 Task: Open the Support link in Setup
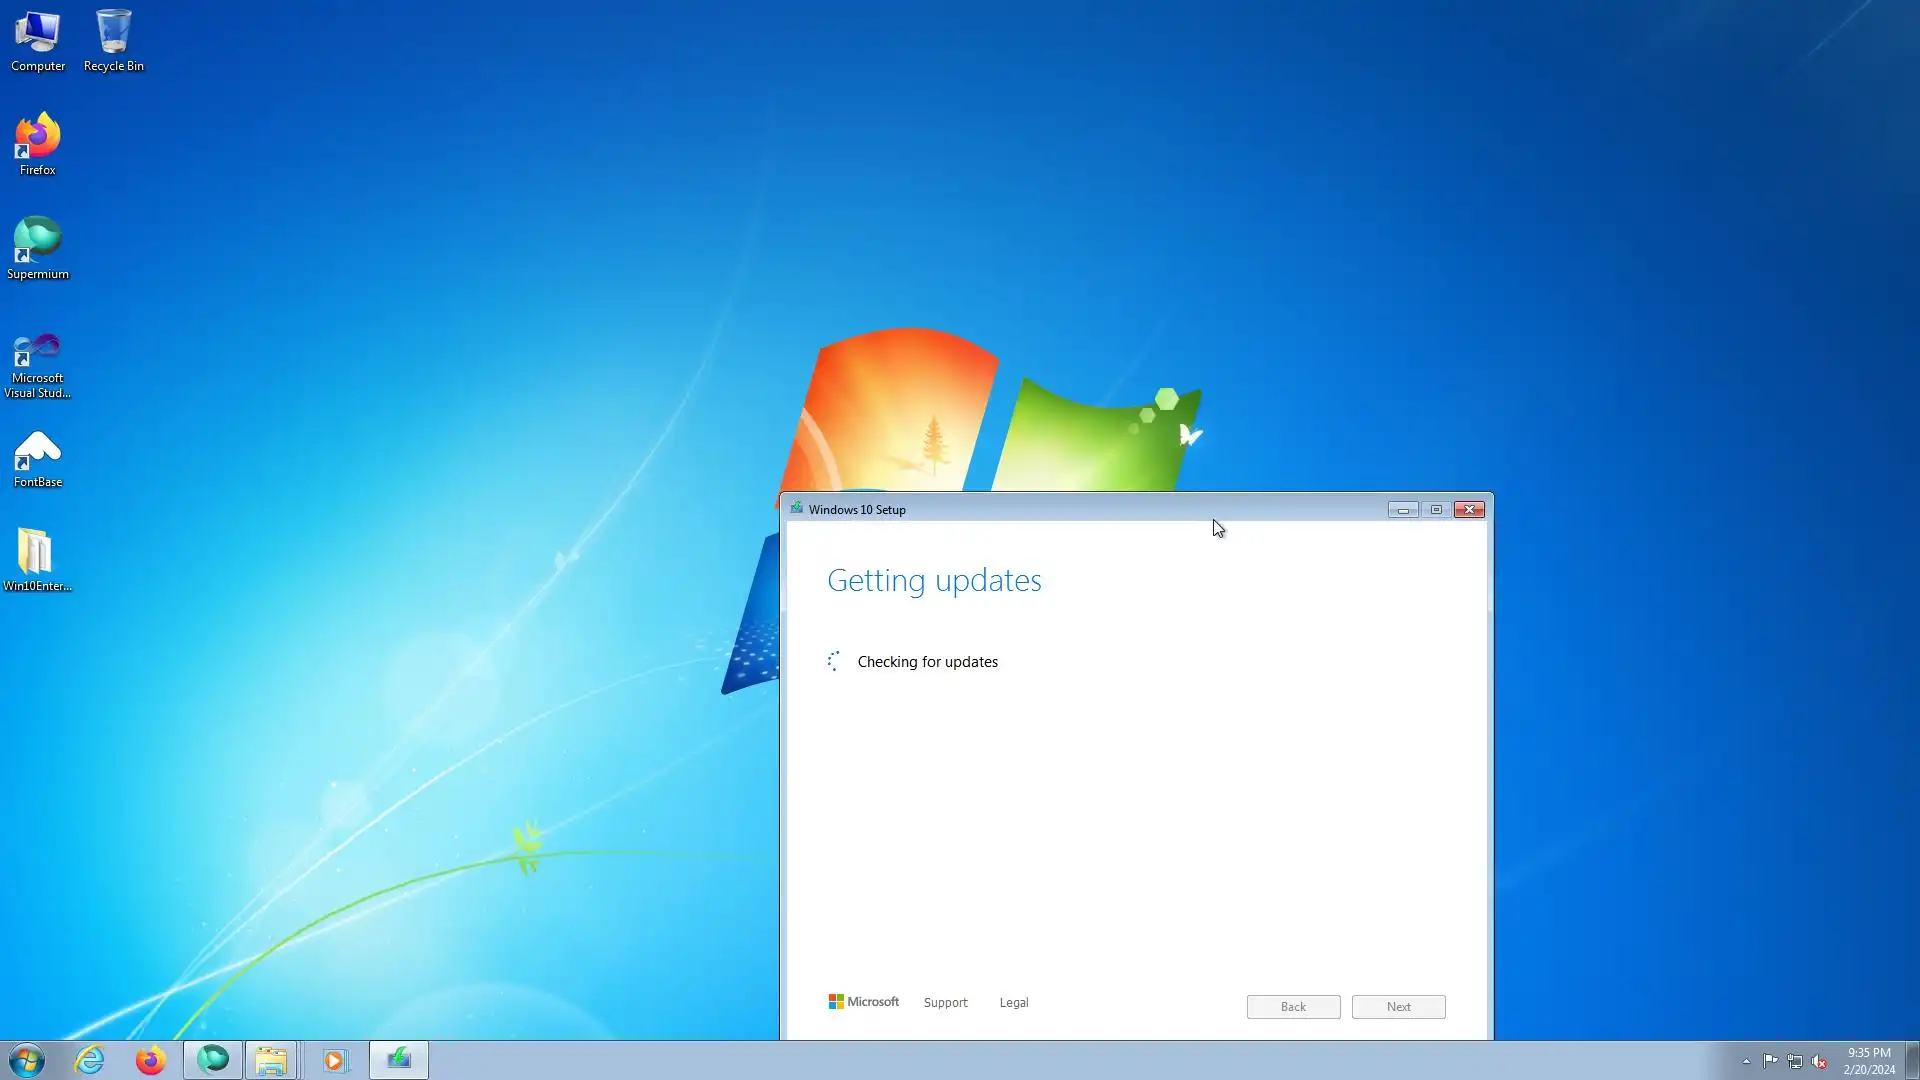click(945, 1003)
